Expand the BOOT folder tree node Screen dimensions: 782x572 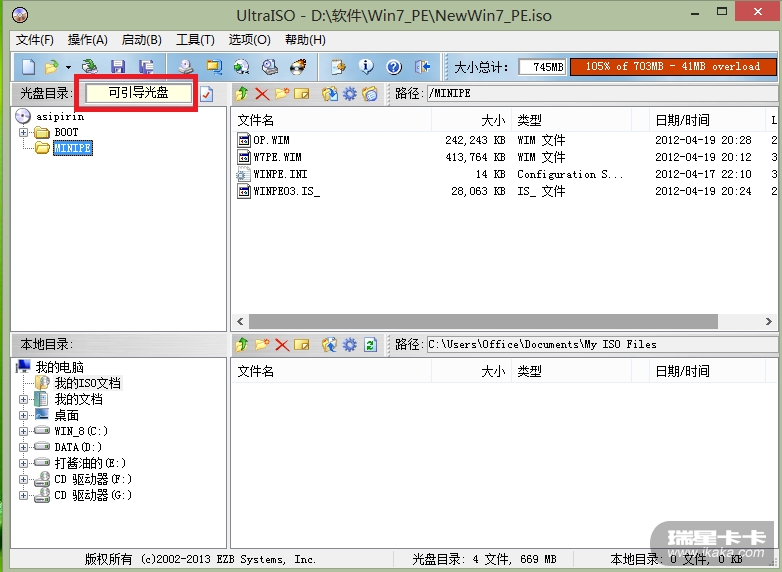(x=23, y=132)
